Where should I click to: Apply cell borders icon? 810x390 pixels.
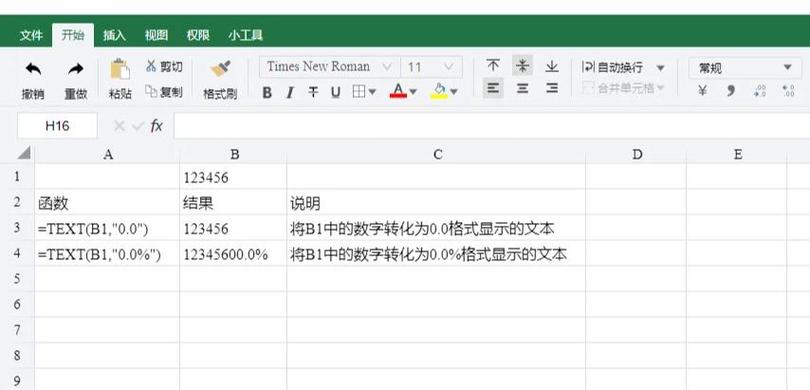tap(359, 92)
